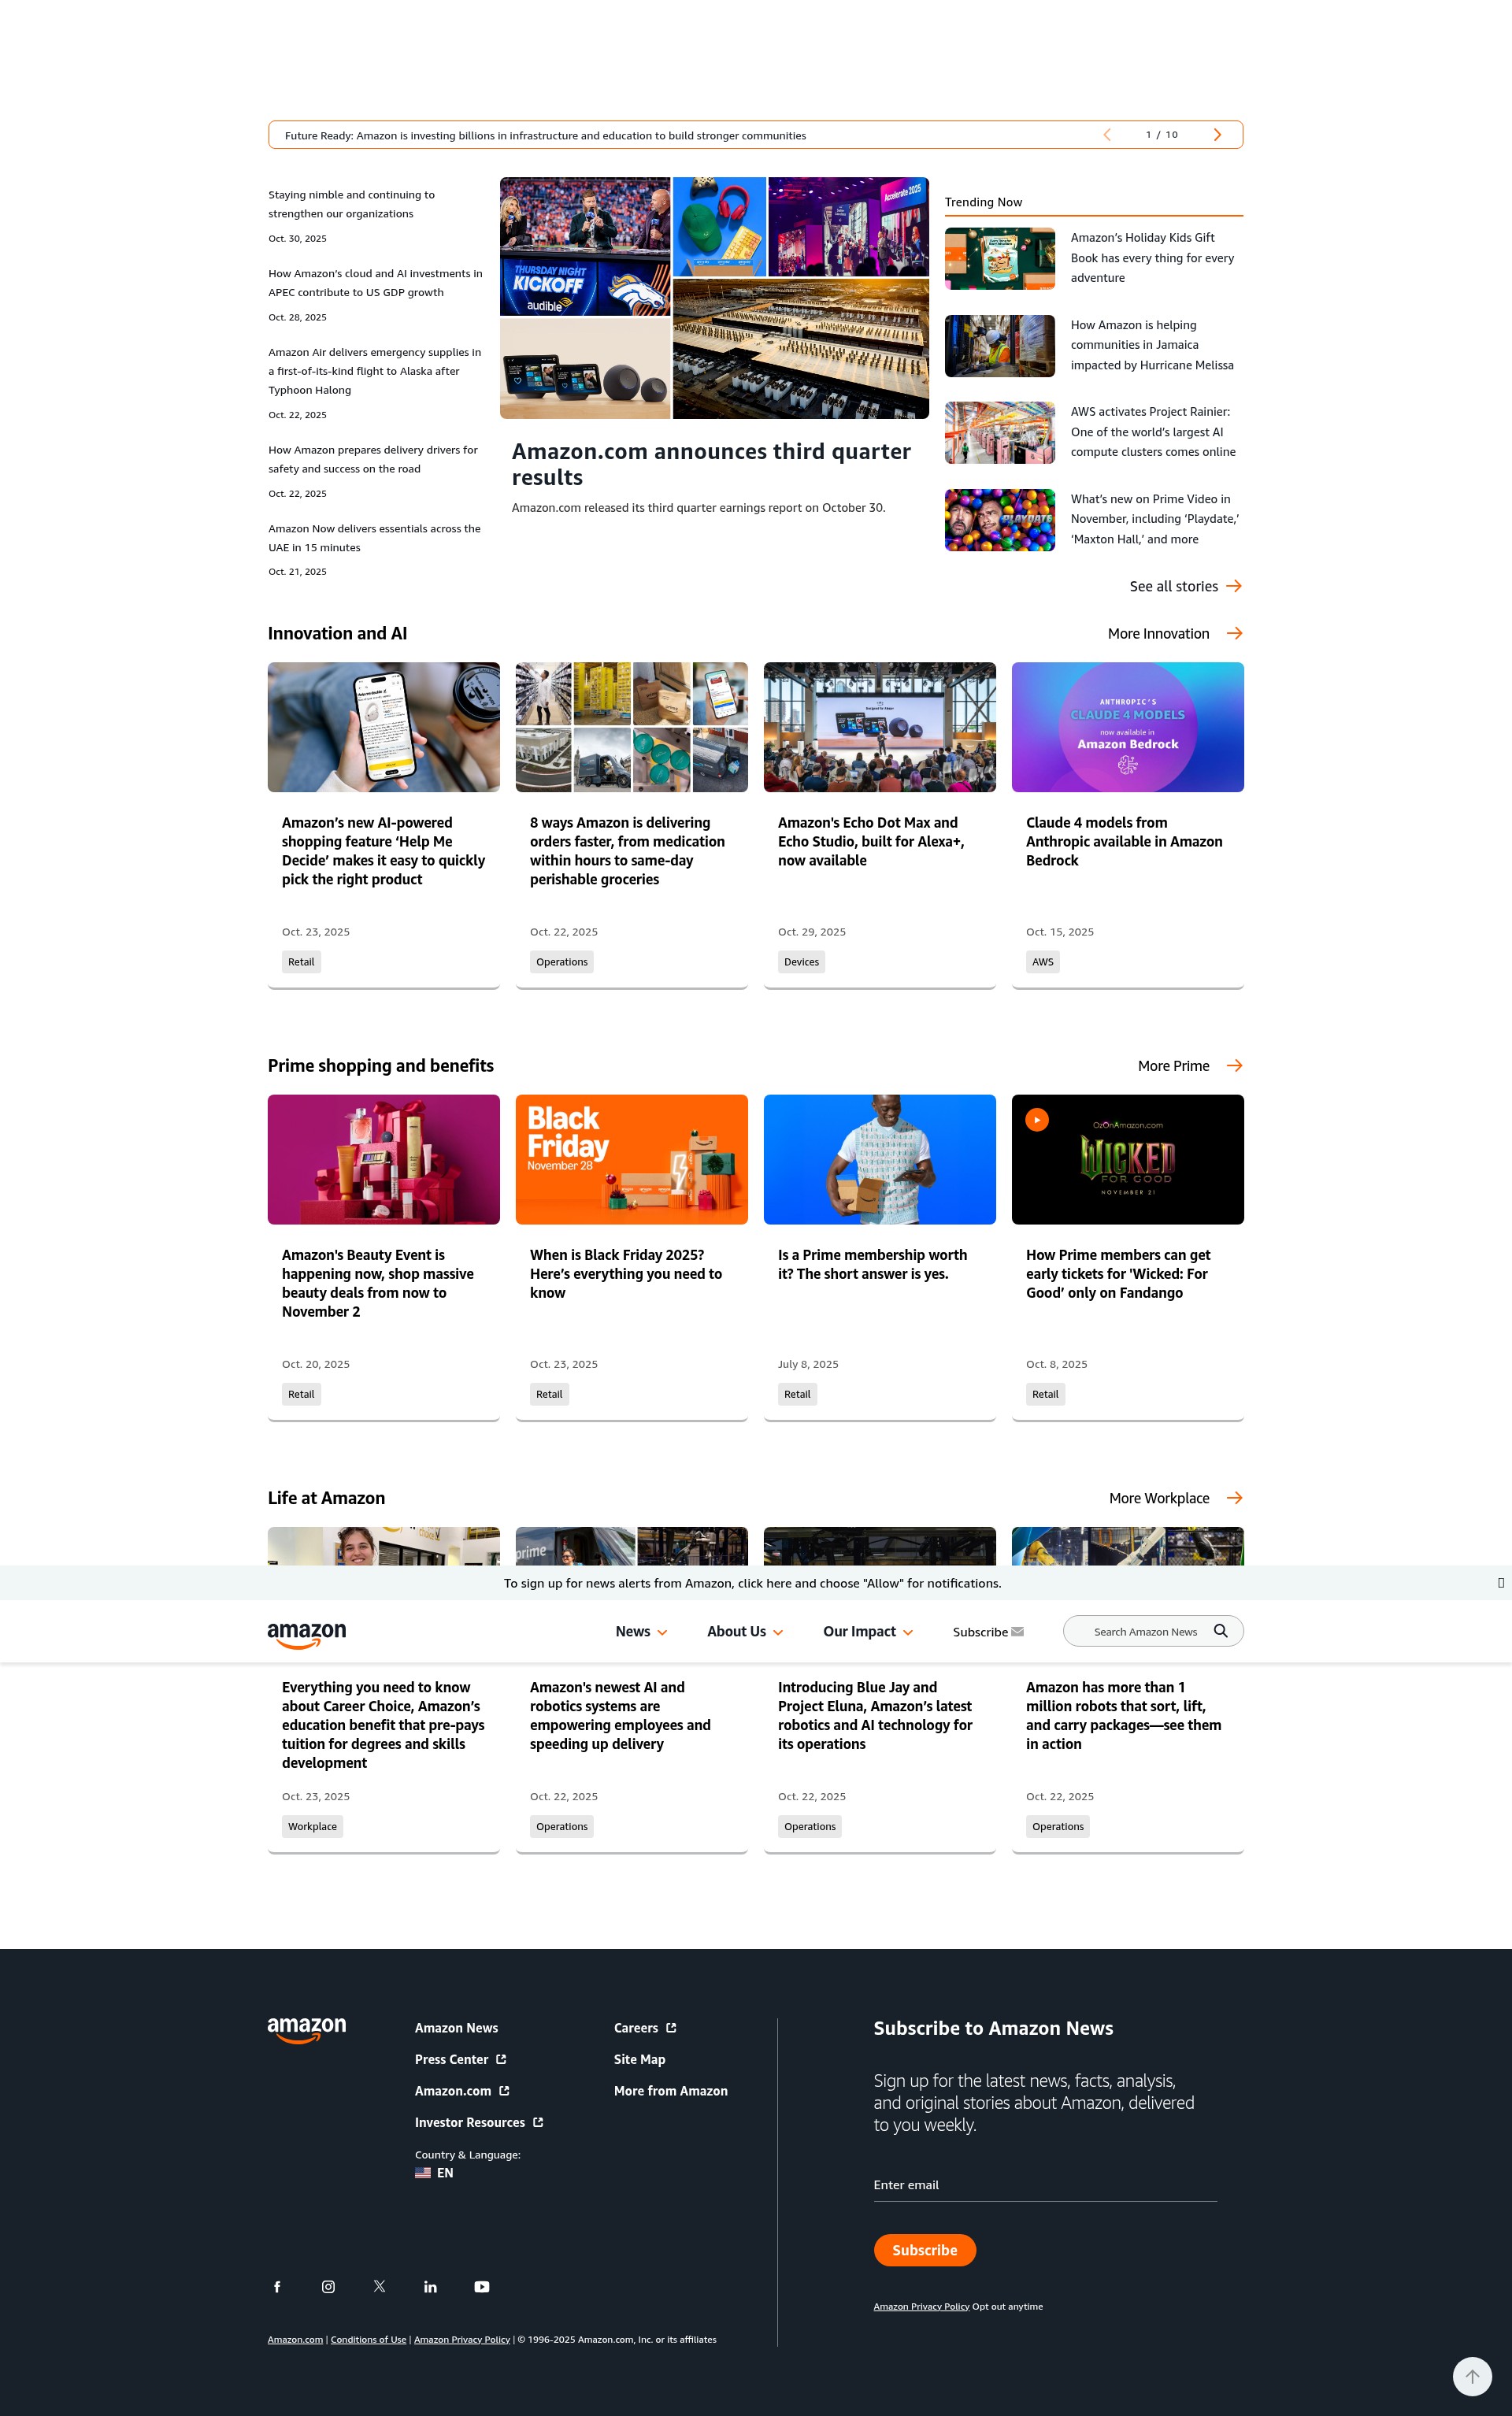Click the Devices tag on Echo card

(x=801, y=962)
